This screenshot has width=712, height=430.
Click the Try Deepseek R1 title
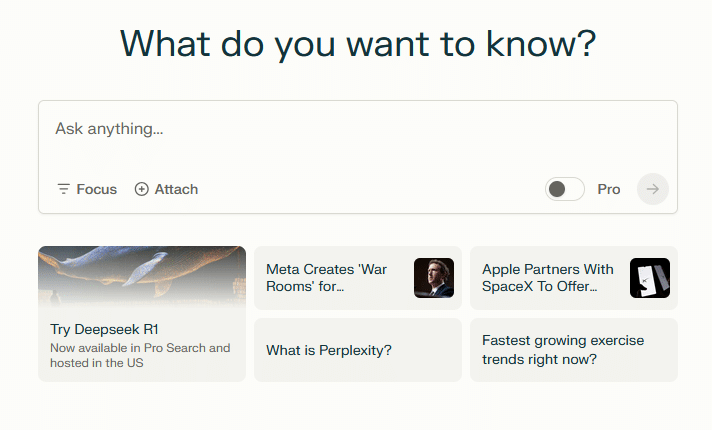105,329
